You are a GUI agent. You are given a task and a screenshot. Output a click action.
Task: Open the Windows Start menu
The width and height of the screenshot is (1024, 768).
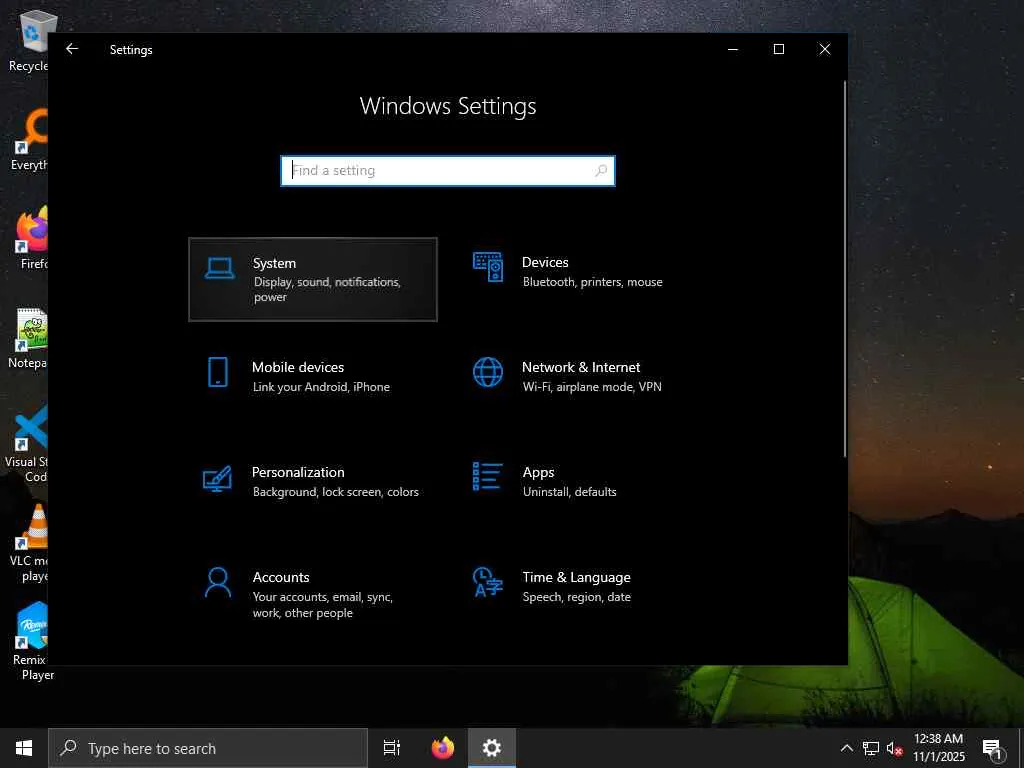click(24, 748)
